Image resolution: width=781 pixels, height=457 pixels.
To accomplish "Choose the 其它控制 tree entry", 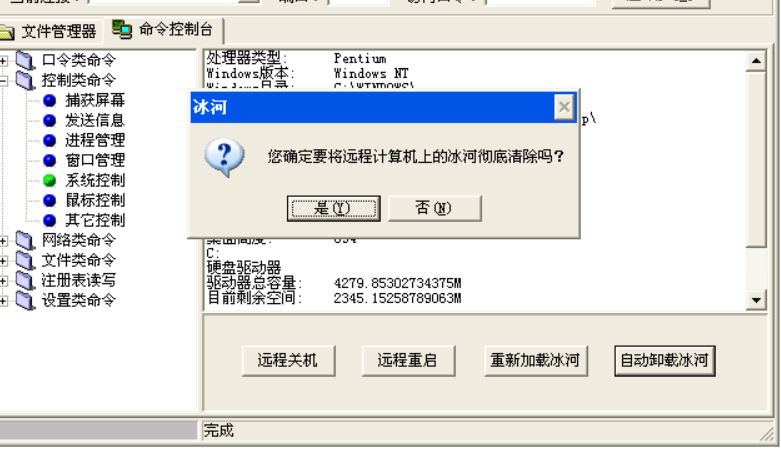I will pos(95,220).
